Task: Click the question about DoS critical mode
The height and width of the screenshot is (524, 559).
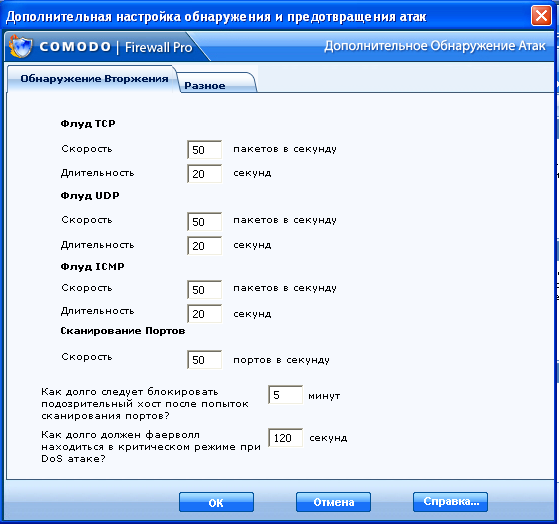Action: point(151,447)
